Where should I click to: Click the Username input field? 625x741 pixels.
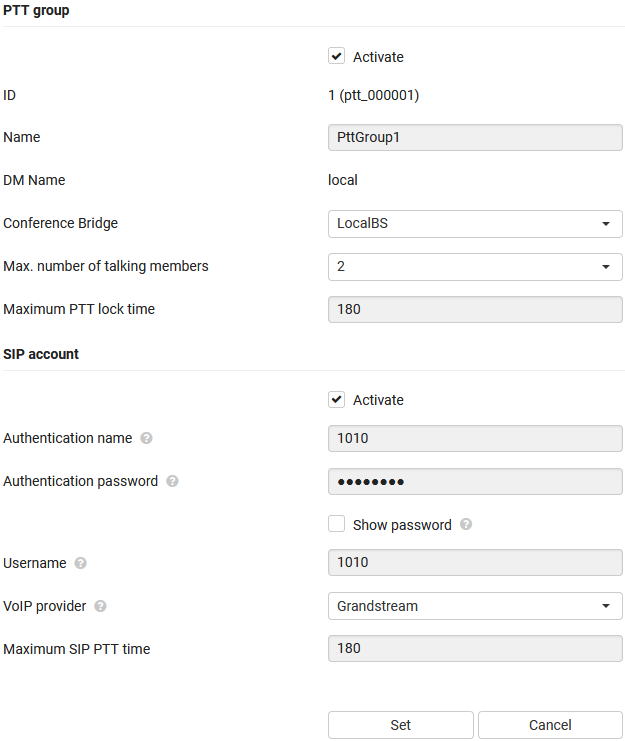pos(475,563)
